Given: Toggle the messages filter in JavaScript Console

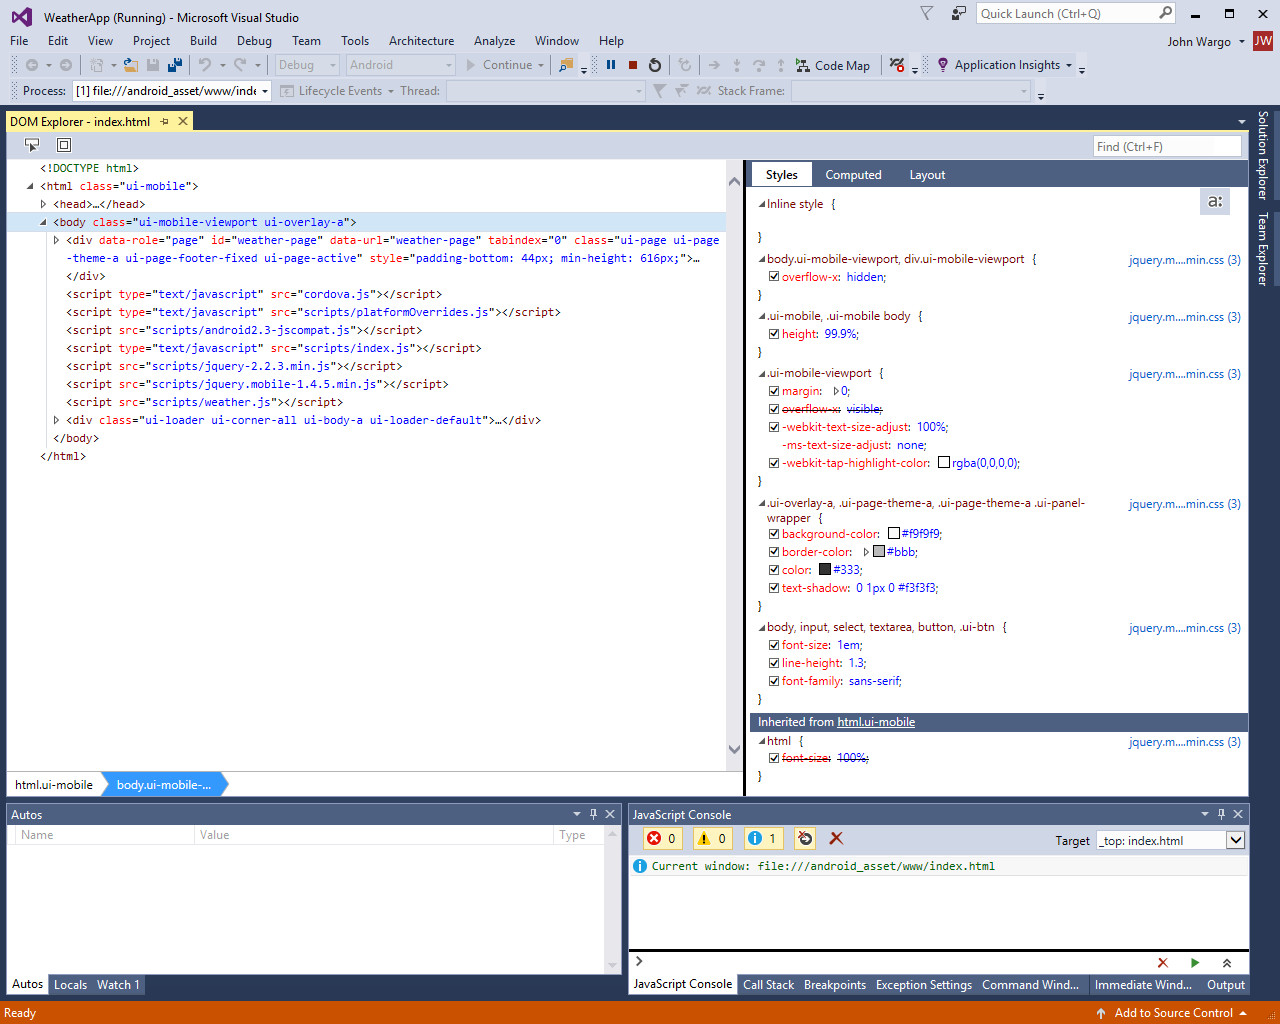Looking at the screenshot, I should pos(763,838).
